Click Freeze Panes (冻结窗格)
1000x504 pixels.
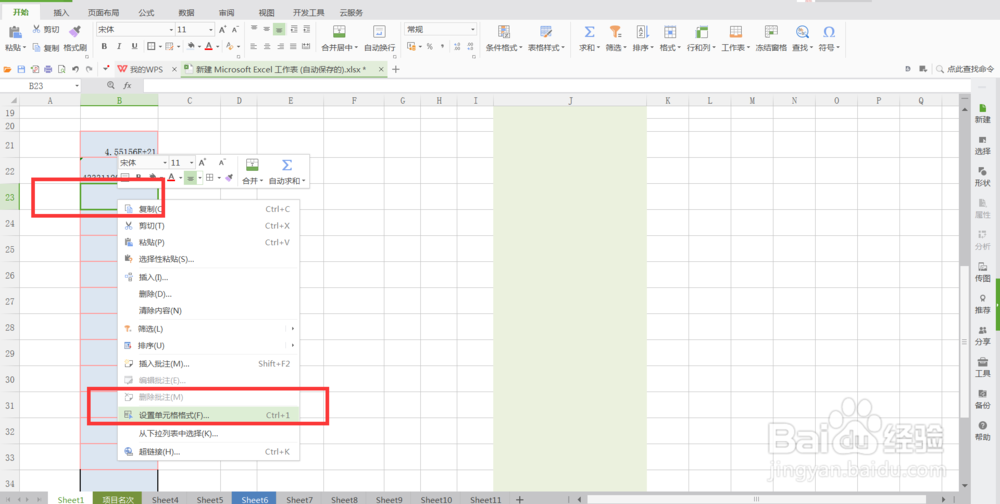coord(771,38)
